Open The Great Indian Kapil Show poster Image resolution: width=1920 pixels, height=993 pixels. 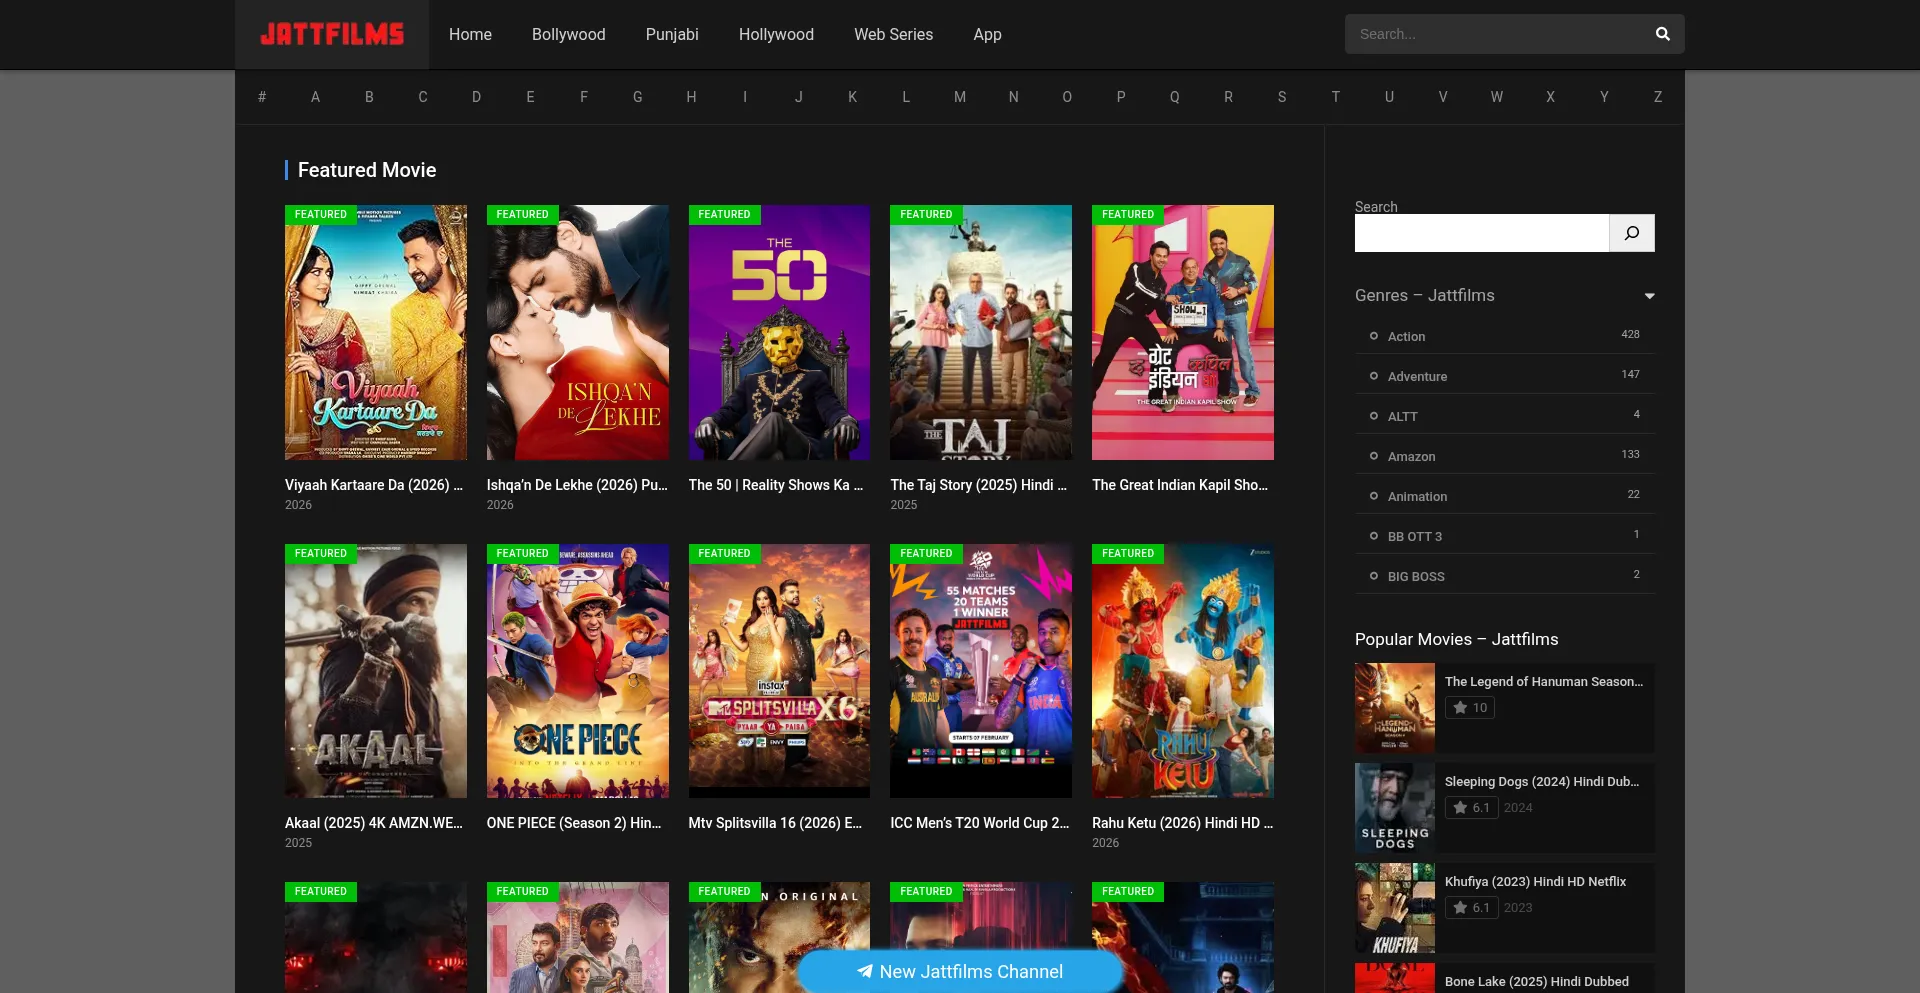tap(1183, 332)
